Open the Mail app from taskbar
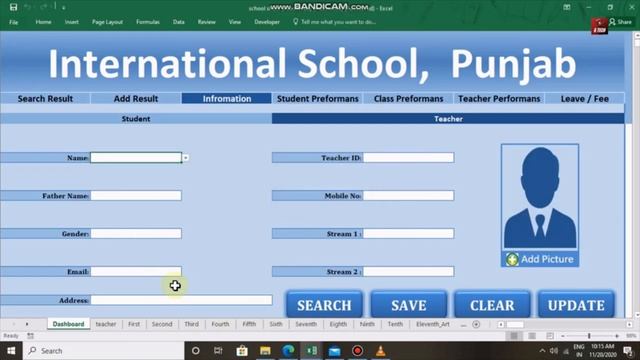 334,351
